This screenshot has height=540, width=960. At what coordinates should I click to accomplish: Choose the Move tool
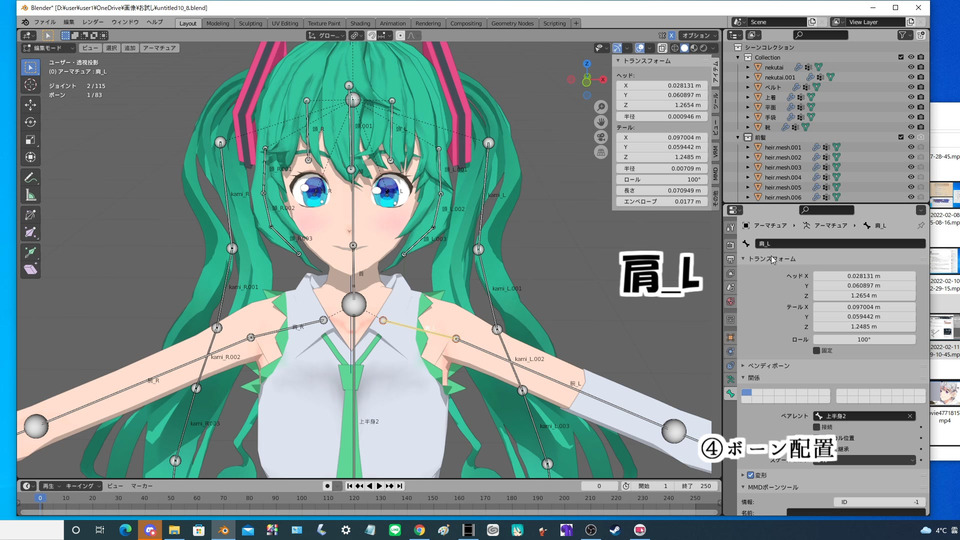[30, 105]
